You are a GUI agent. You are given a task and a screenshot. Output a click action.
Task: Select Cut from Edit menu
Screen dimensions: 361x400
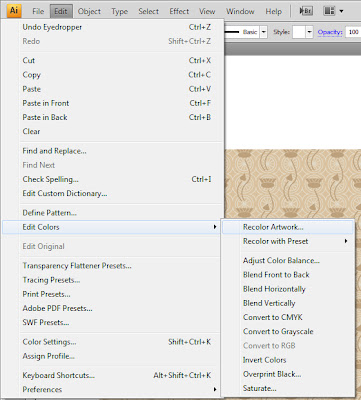point(113,60)
